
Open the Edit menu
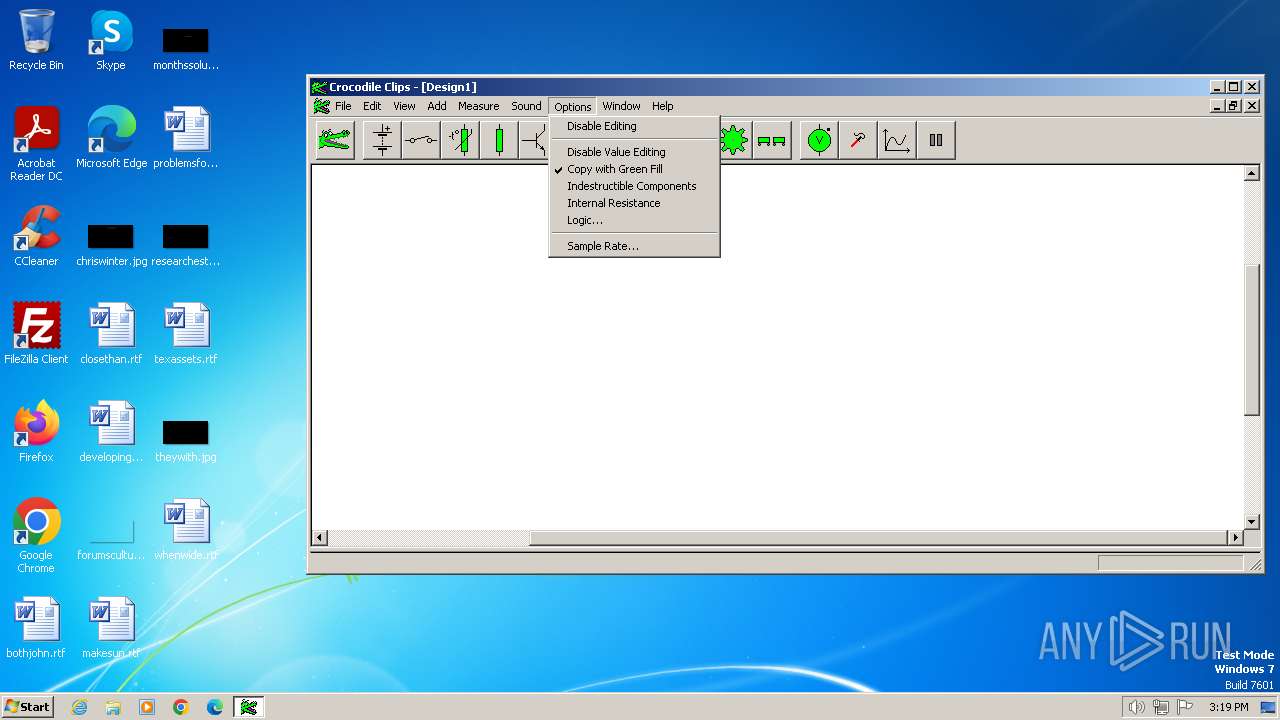tap(372, 106)
